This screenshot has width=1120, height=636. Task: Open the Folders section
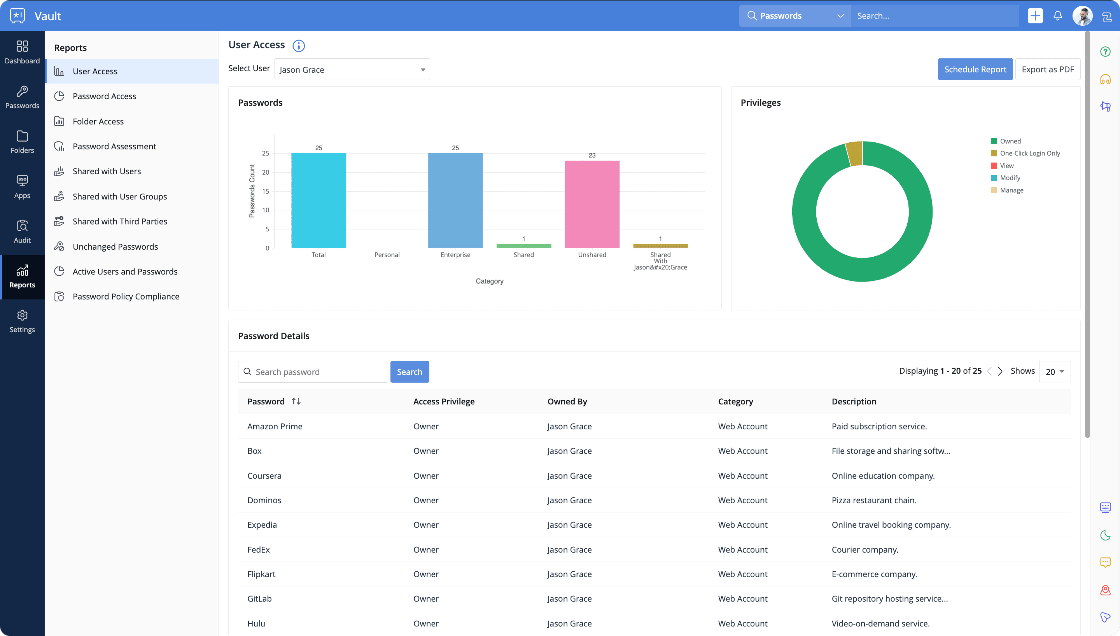(22, 140)
